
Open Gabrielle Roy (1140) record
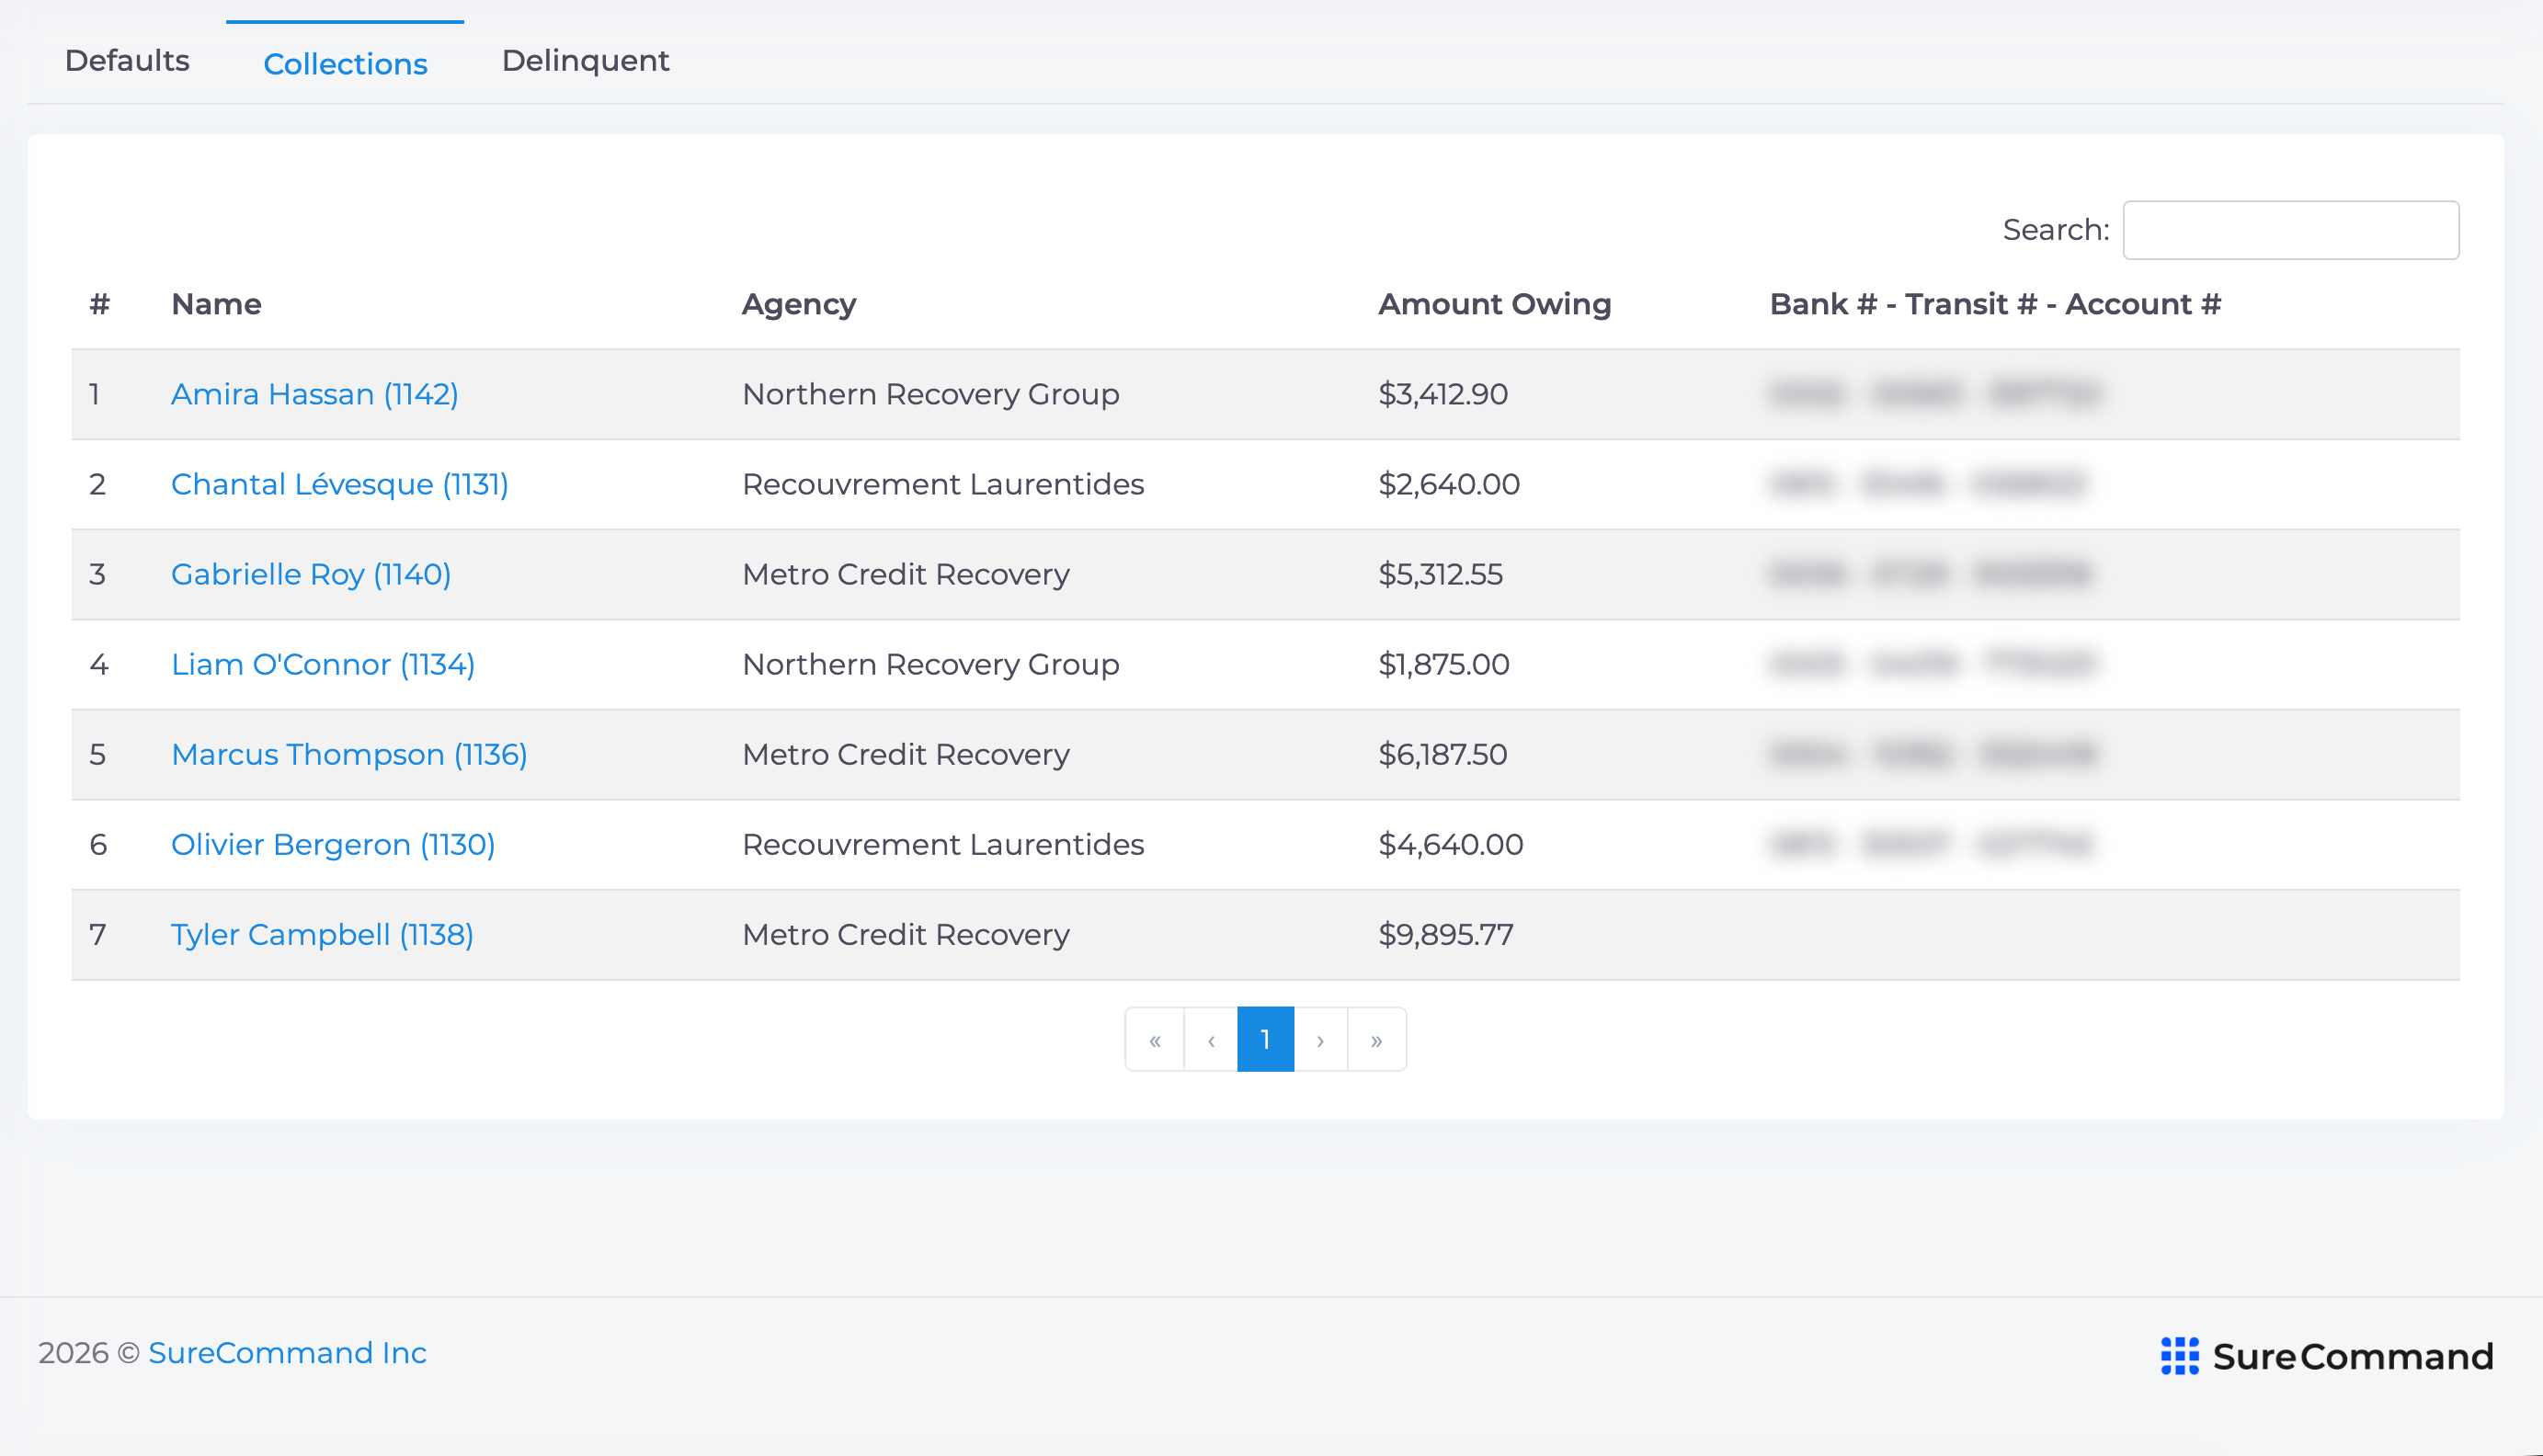[311, 574]
